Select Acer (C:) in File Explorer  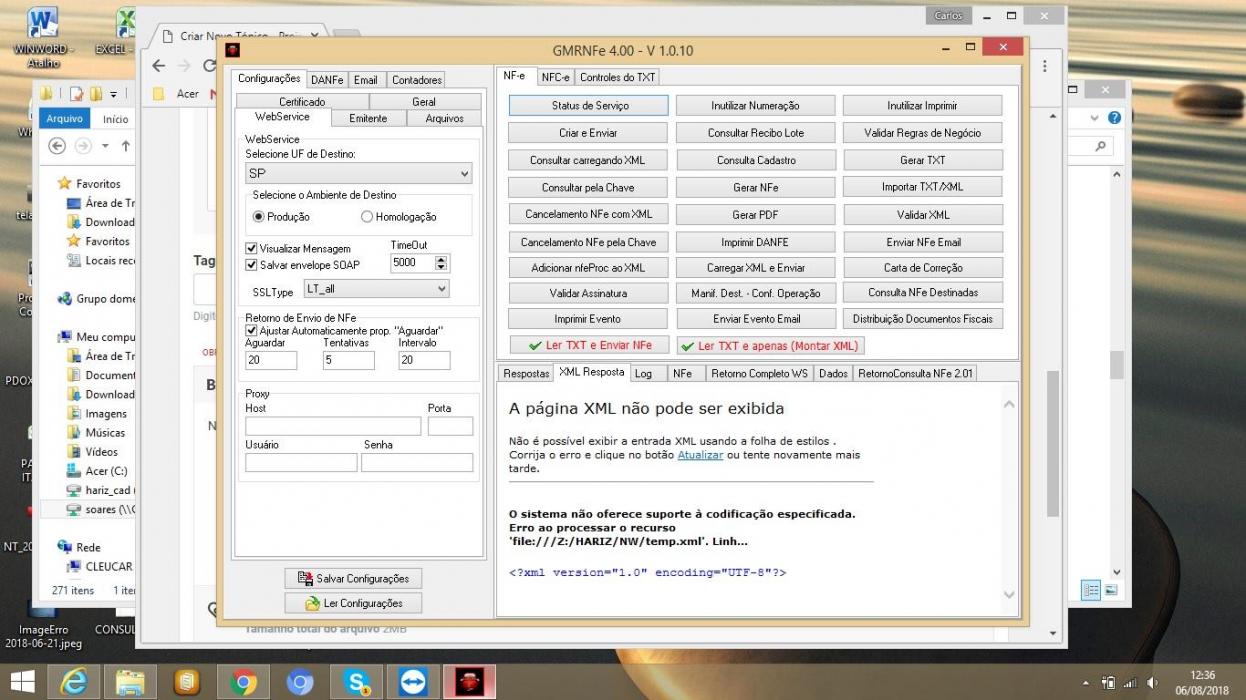106,471
